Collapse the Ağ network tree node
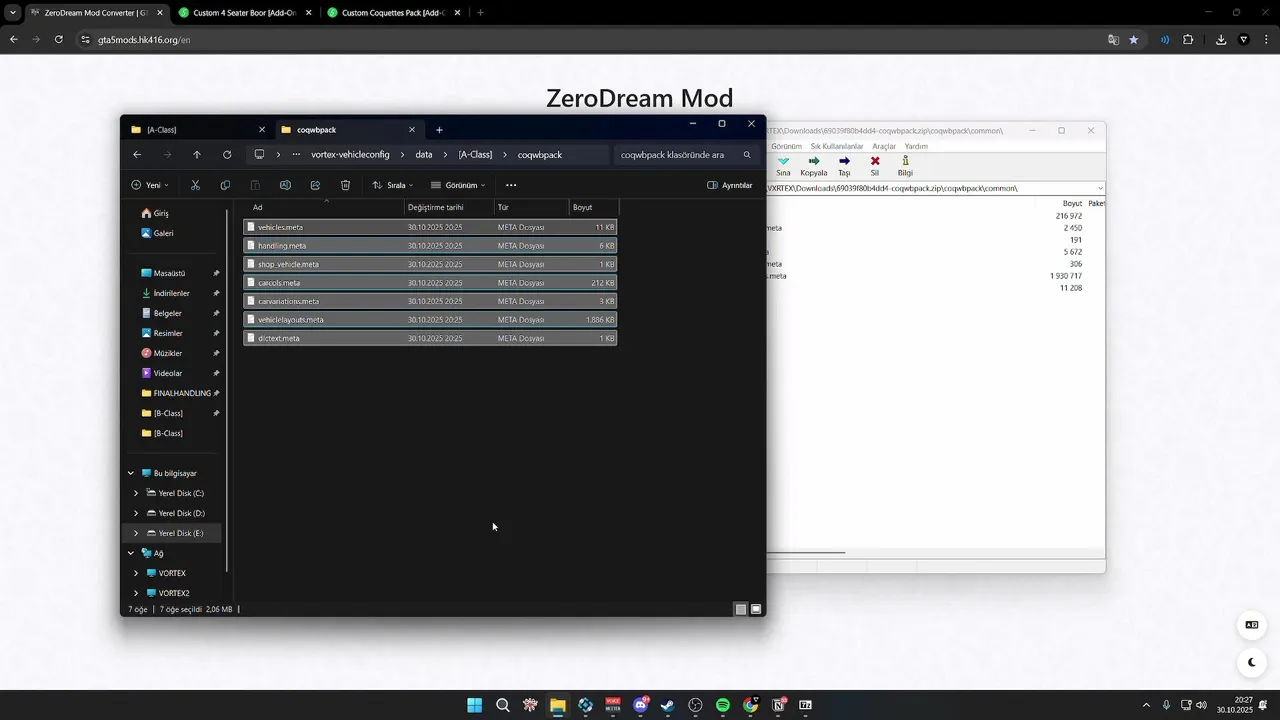The width and height of the screenshot is (1280, 720). tap(130, 553)
